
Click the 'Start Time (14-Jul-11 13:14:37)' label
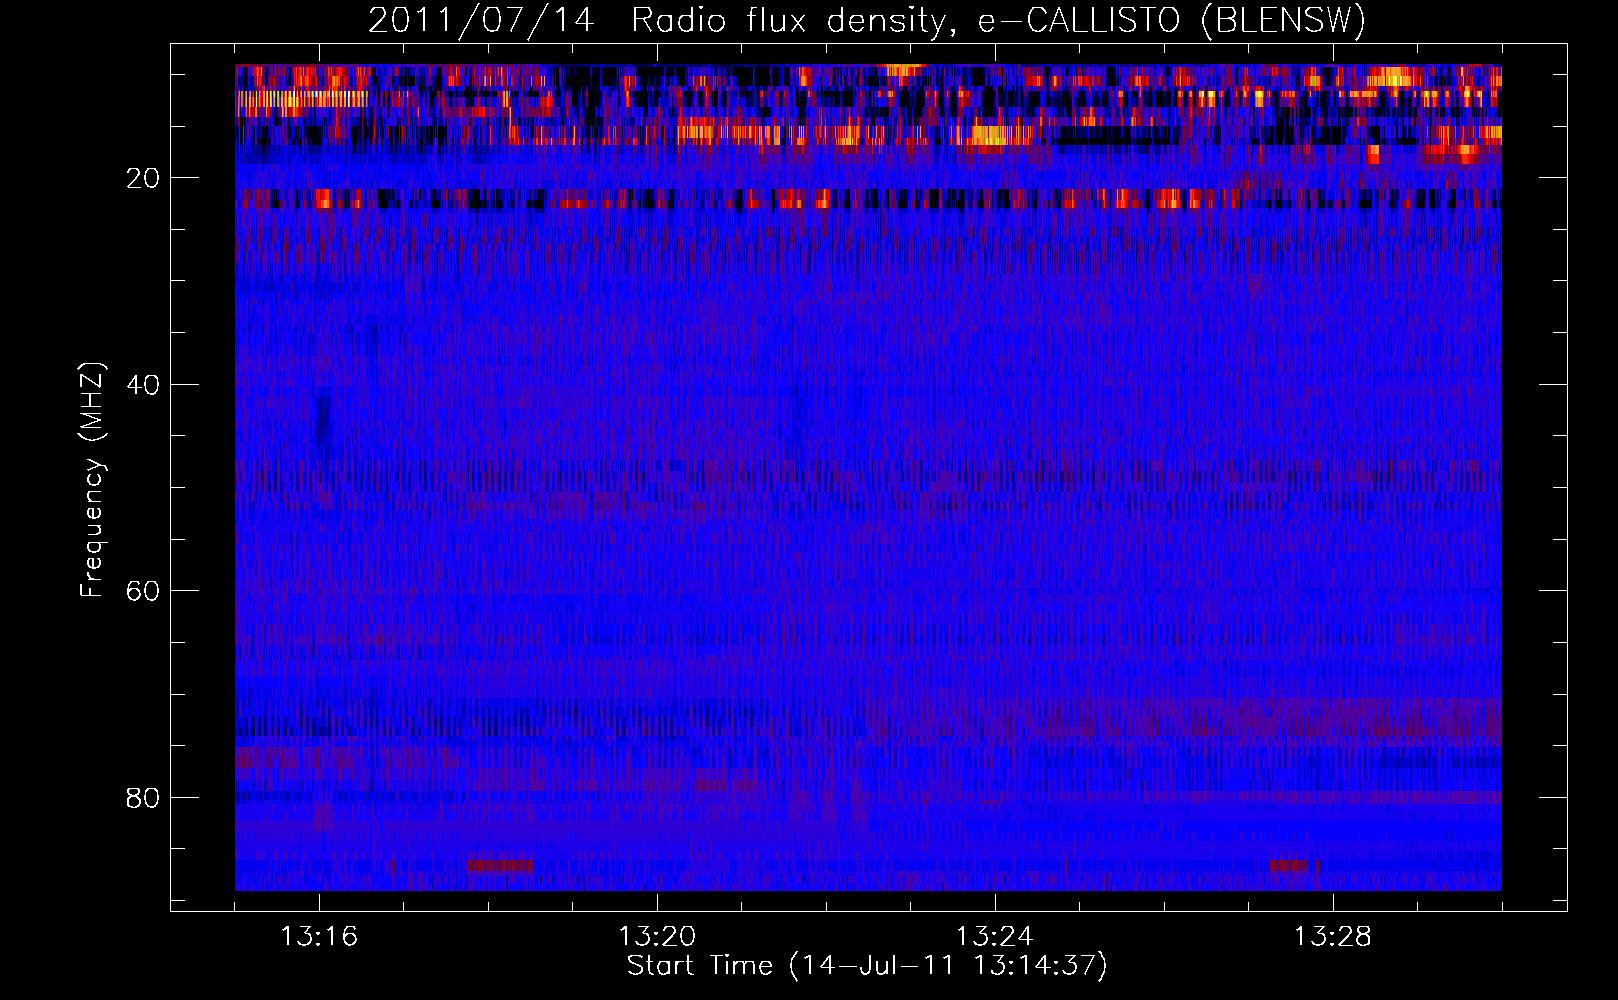coord(867,966)
